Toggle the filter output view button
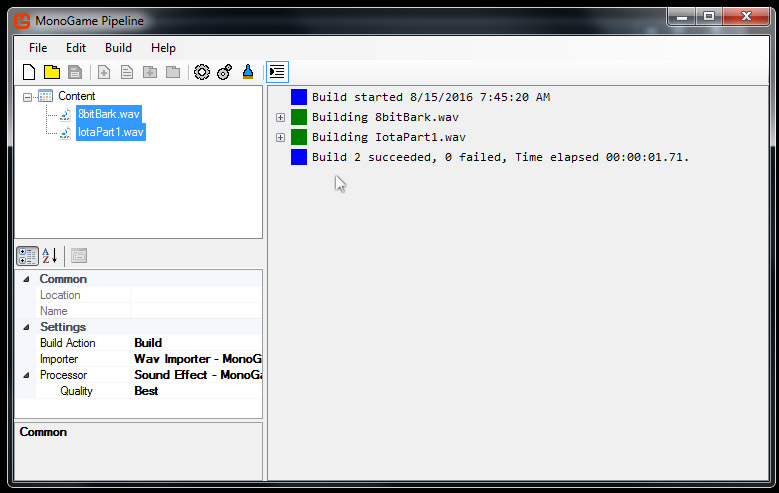This screenshot has width=779, height=493. click(x=277, y=72)
